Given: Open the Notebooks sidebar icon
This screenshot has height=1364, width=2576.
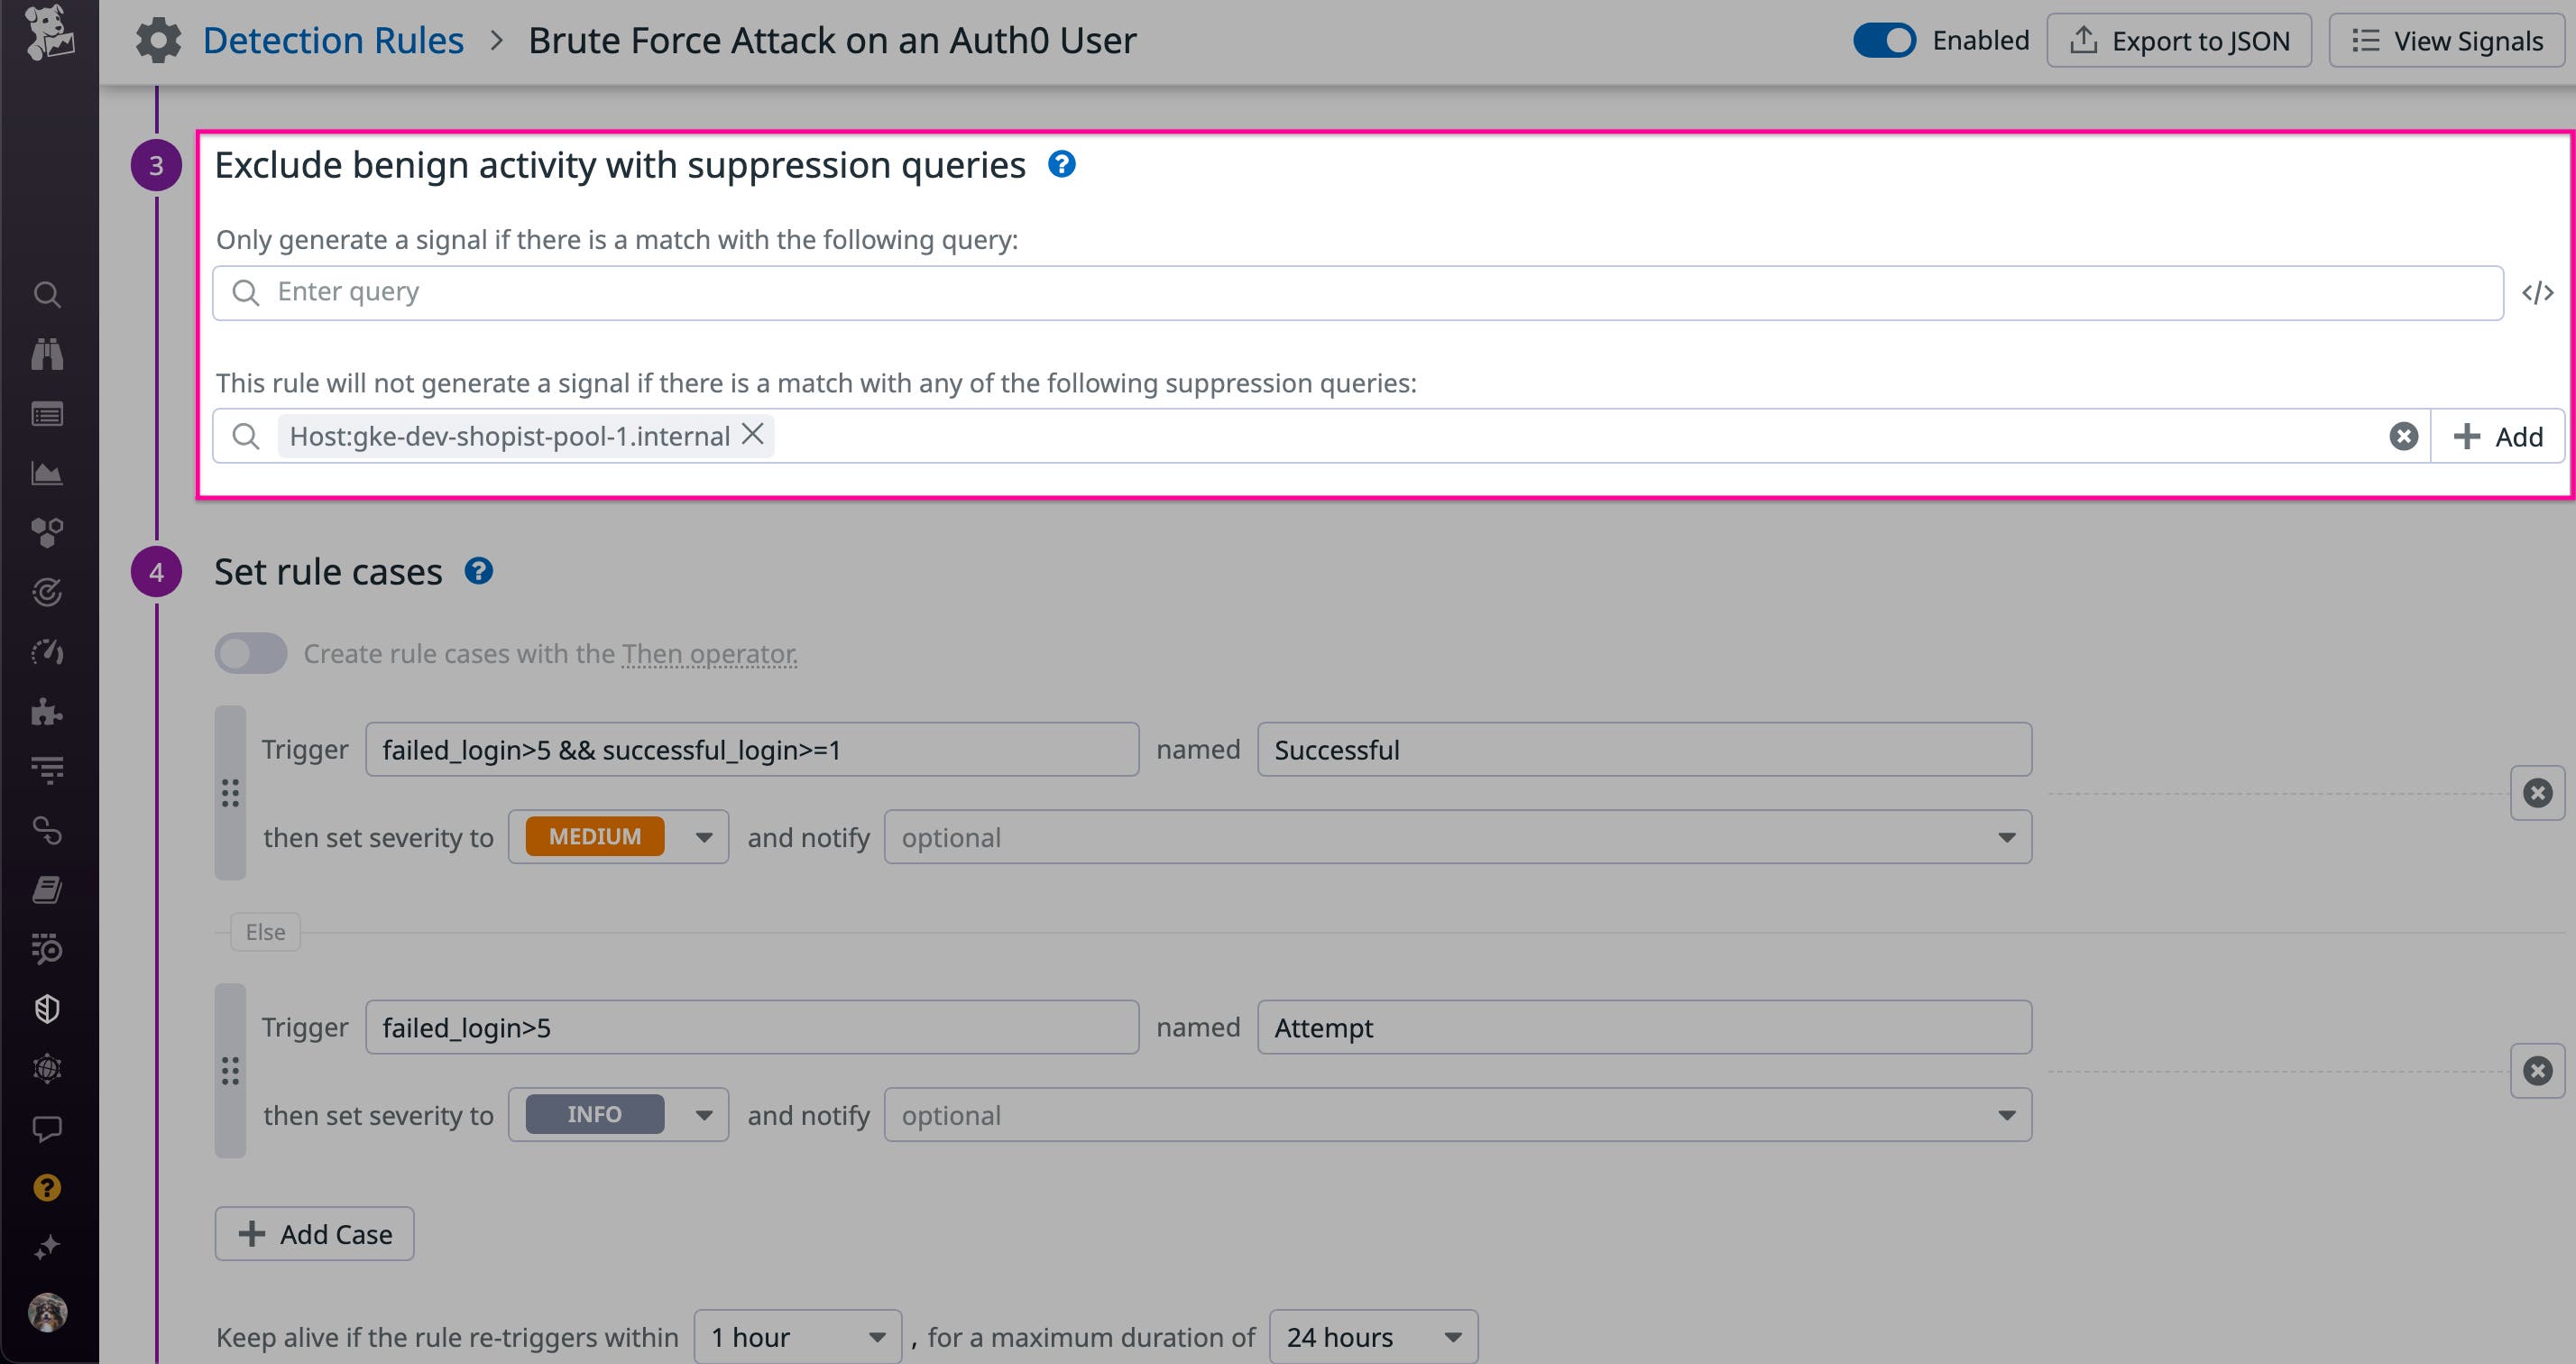Looking at the screenshot, I should click(47, 890).
